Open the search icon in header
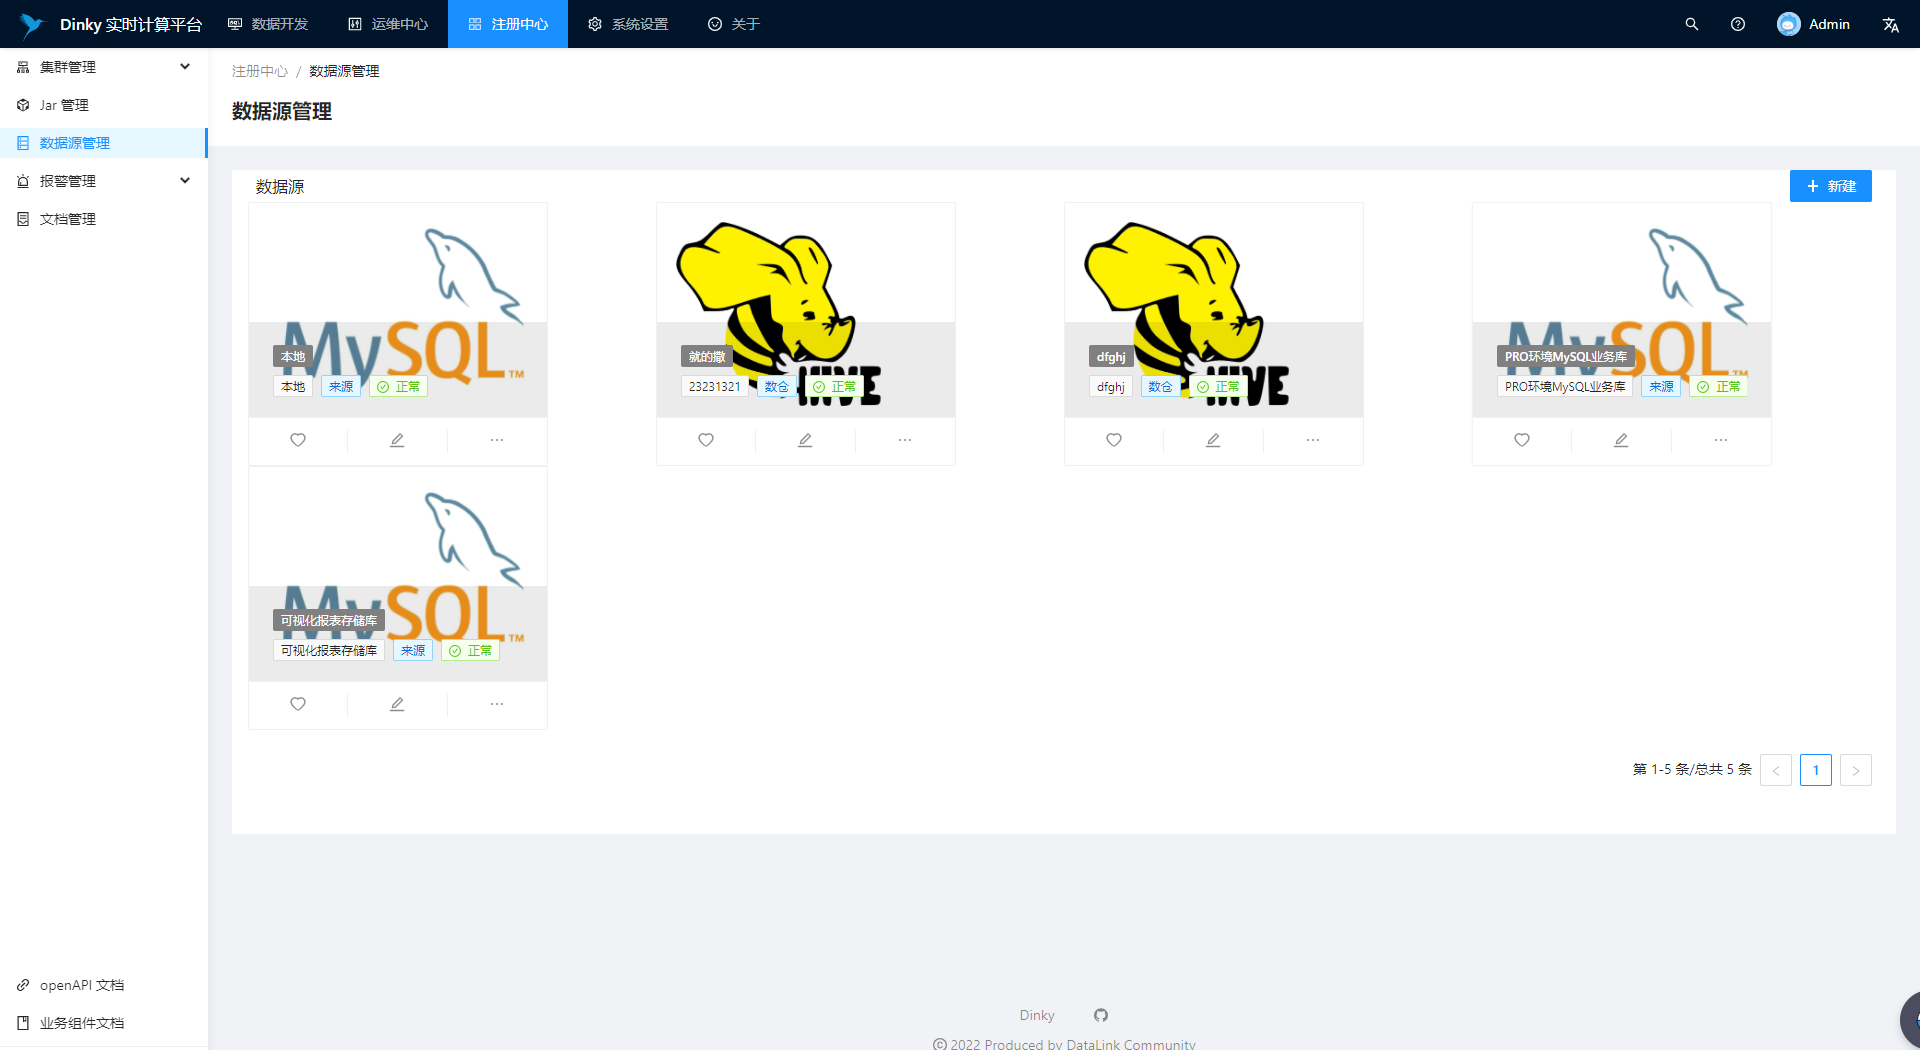This screenshot has height=1050, width=1920. tap(1692, 24)
